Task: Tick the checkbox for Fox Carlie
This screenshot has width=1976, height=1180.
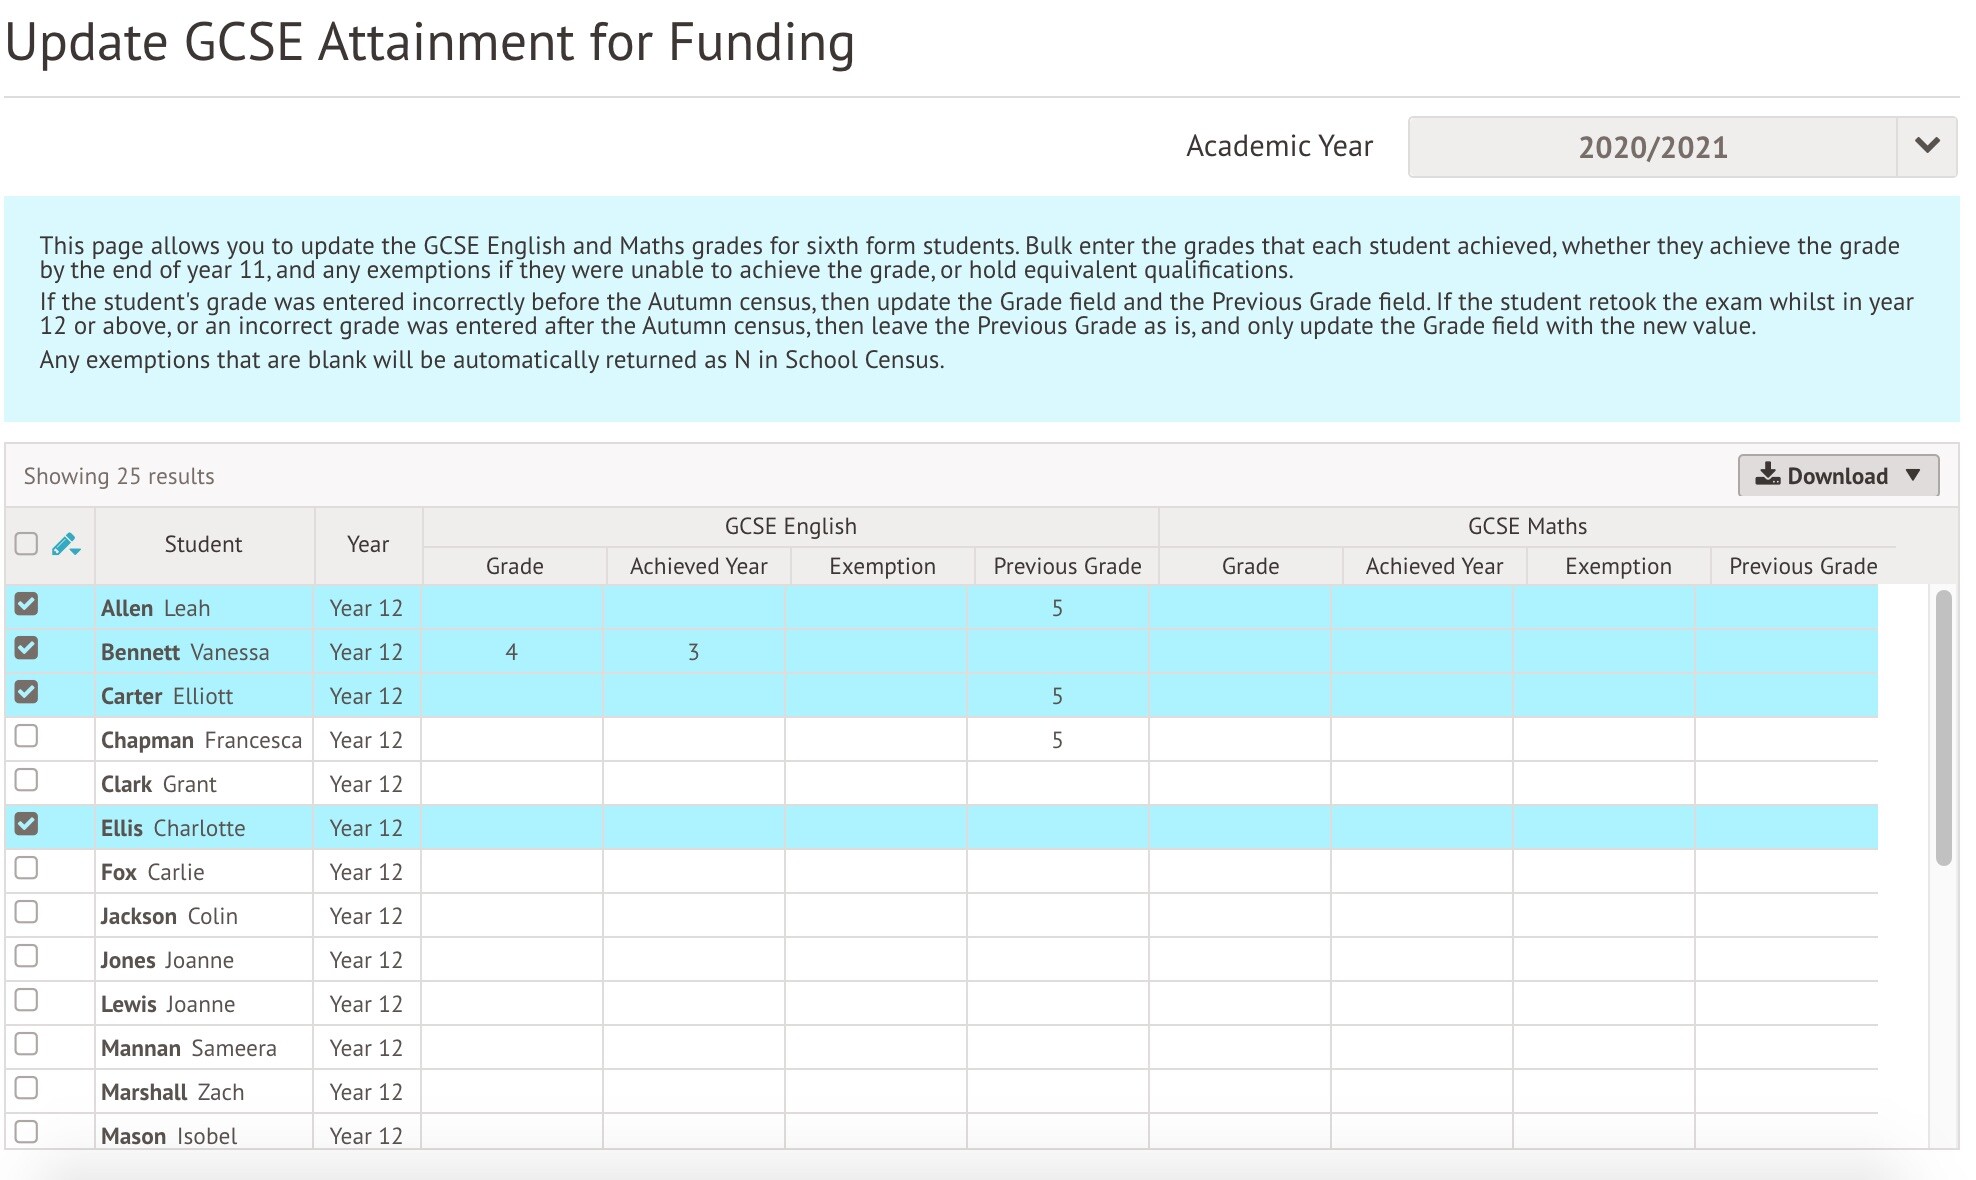Action: (x=27, y=869)
